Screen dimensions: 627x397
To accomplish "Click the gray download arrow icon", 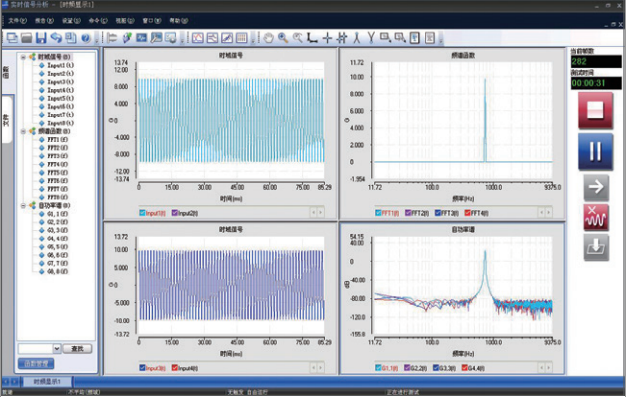I will click(x=596, y=248).
